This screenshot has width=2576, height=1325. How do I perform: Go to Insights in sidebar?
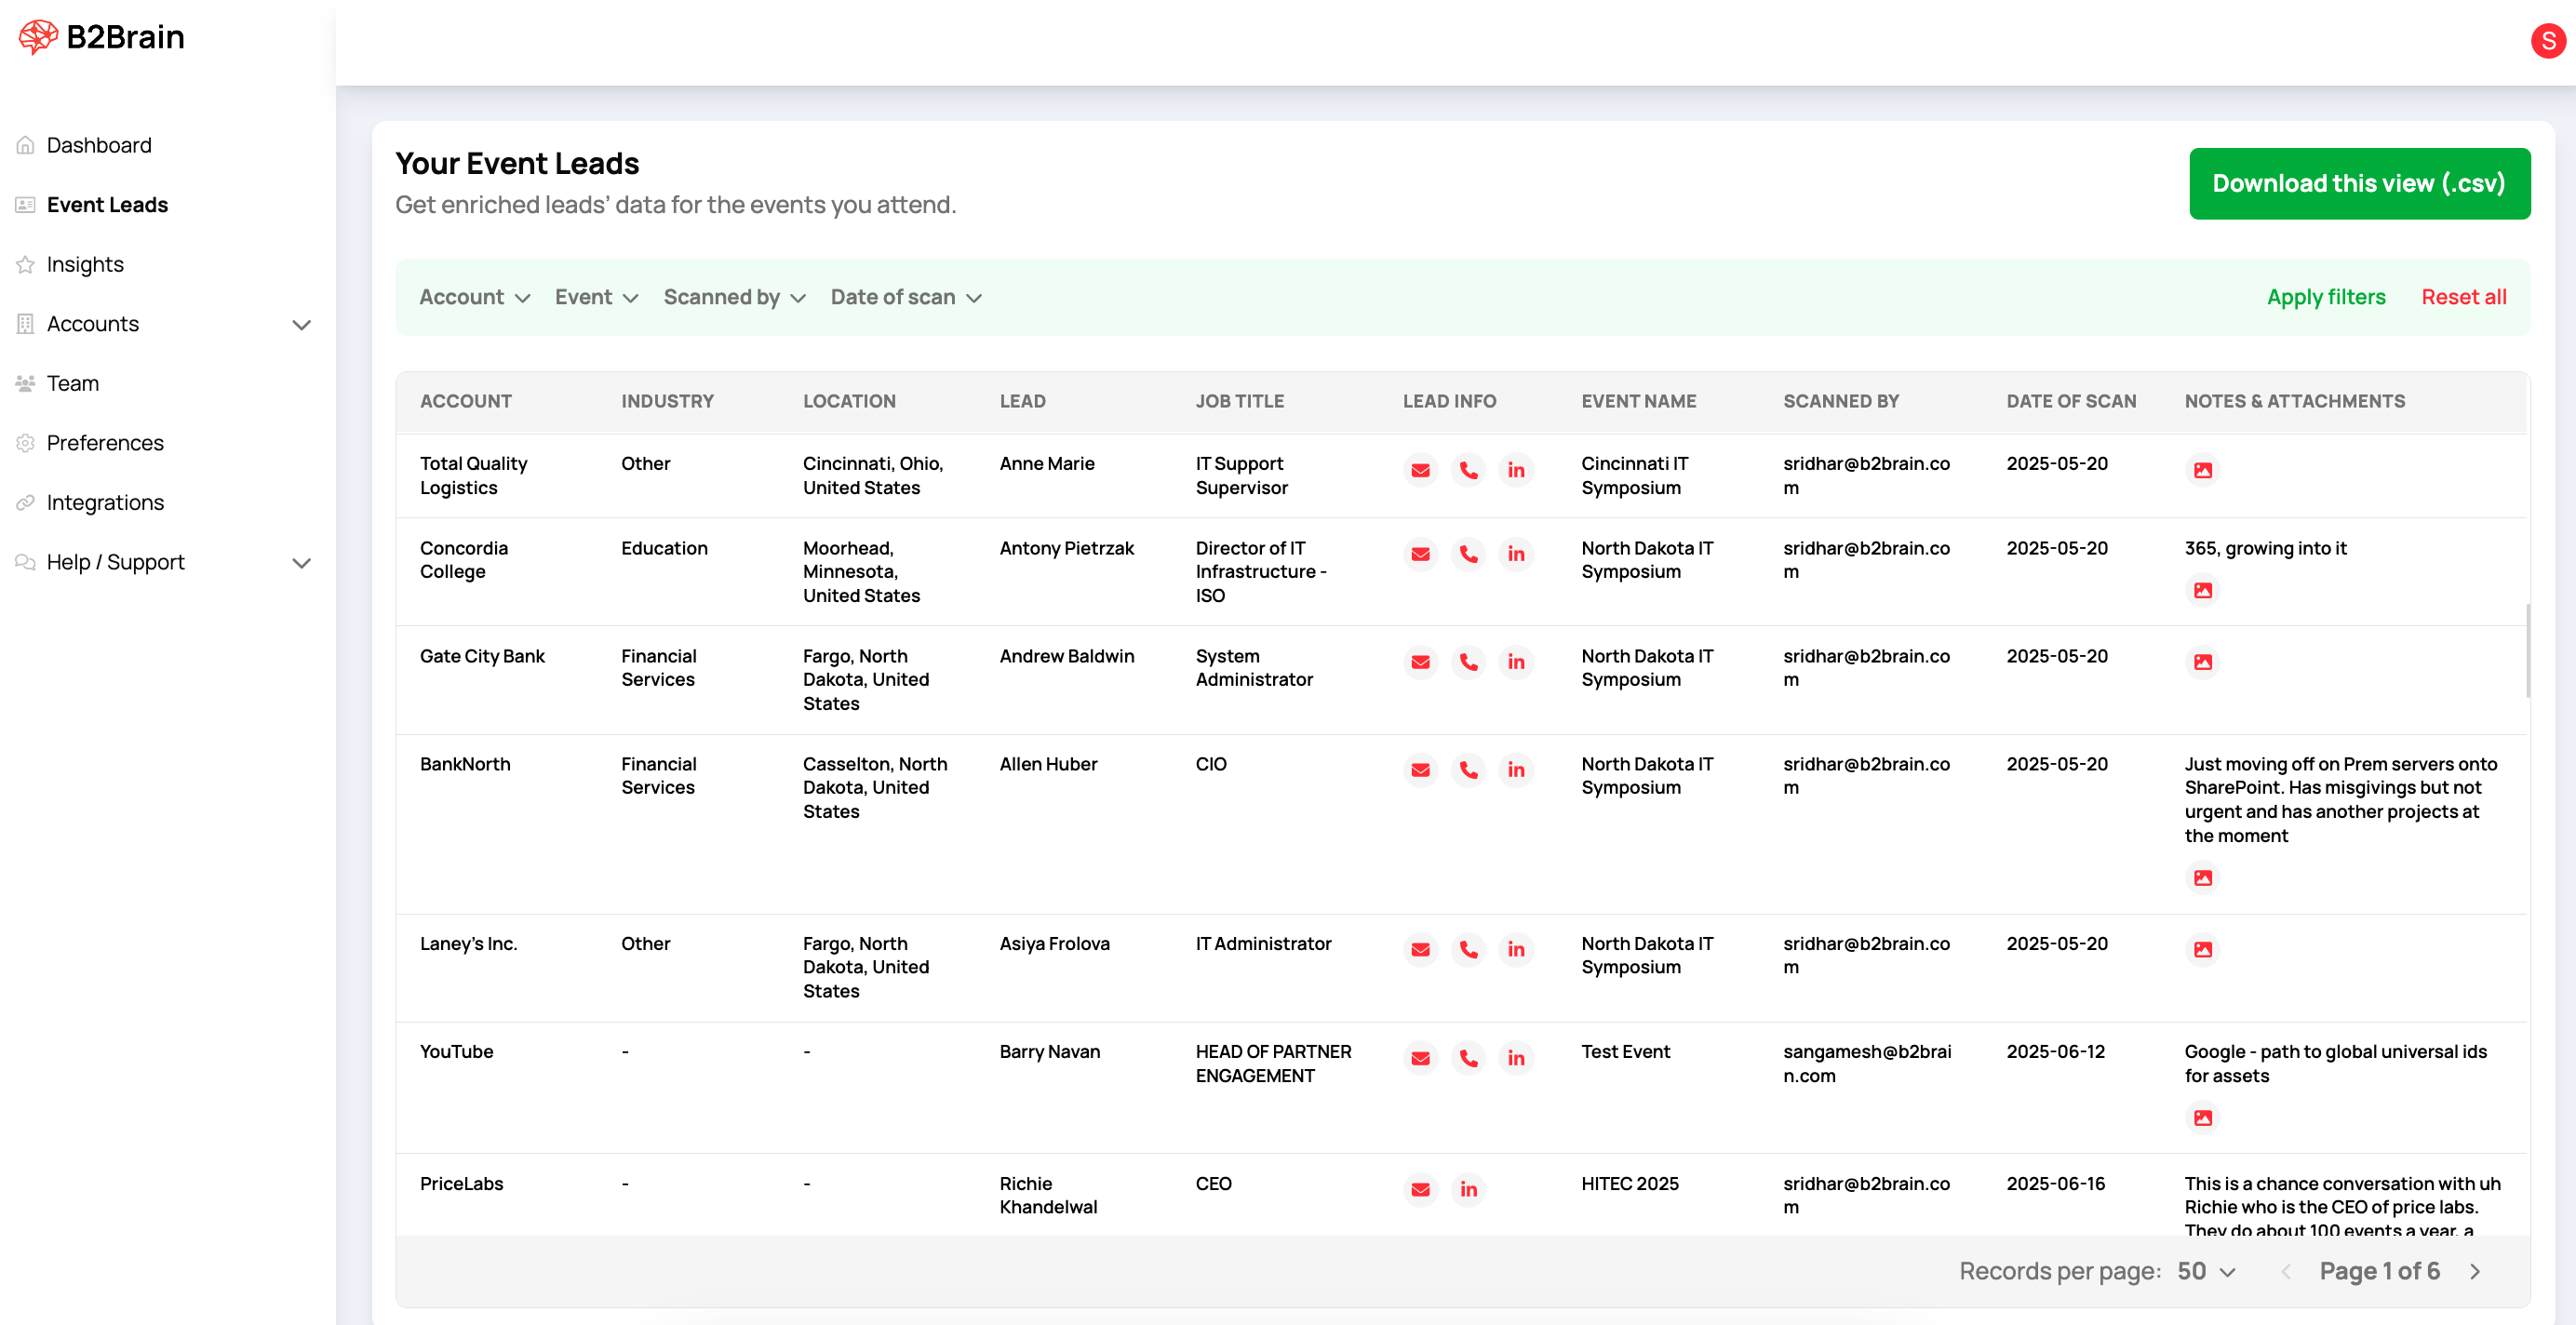pos(85,264)
